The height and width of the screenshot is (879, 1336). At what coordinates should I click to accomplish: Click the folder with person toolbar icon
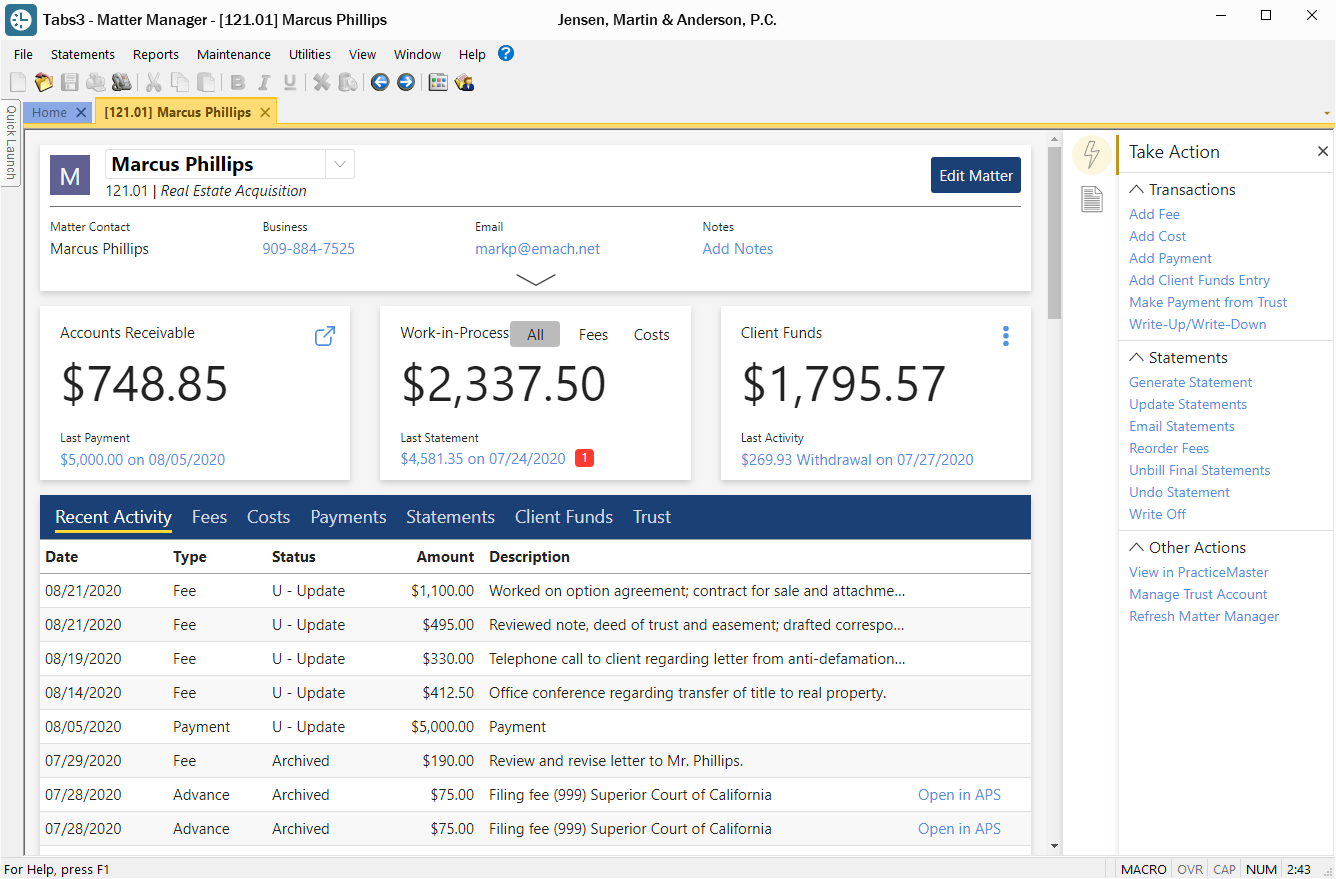pos(464,82)
